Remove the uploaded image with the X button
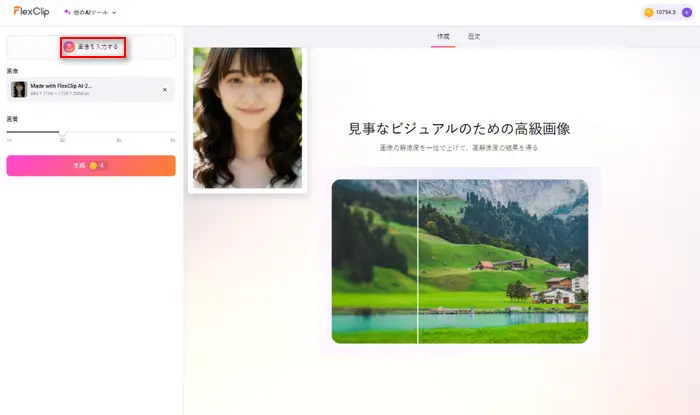The width and height of the screenshot is (700, 415). pos(165,90)
